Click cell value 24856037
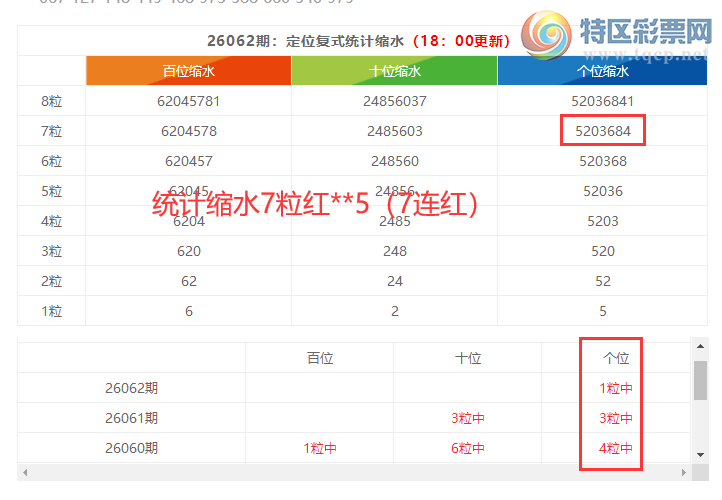722x500 pixels. [x=395, y=101]
